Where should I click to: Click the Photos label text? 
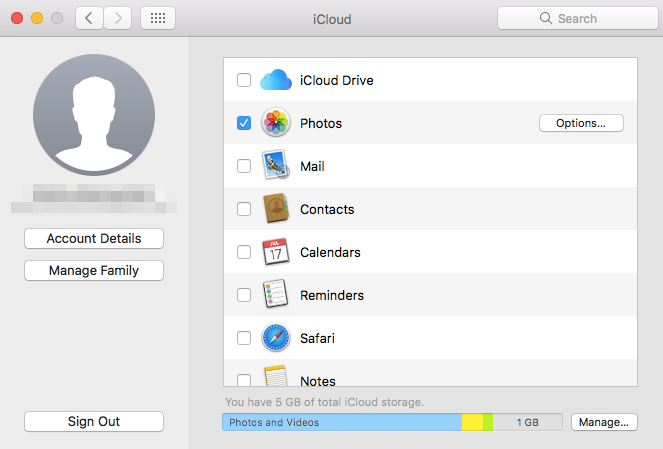pos(321,123)
